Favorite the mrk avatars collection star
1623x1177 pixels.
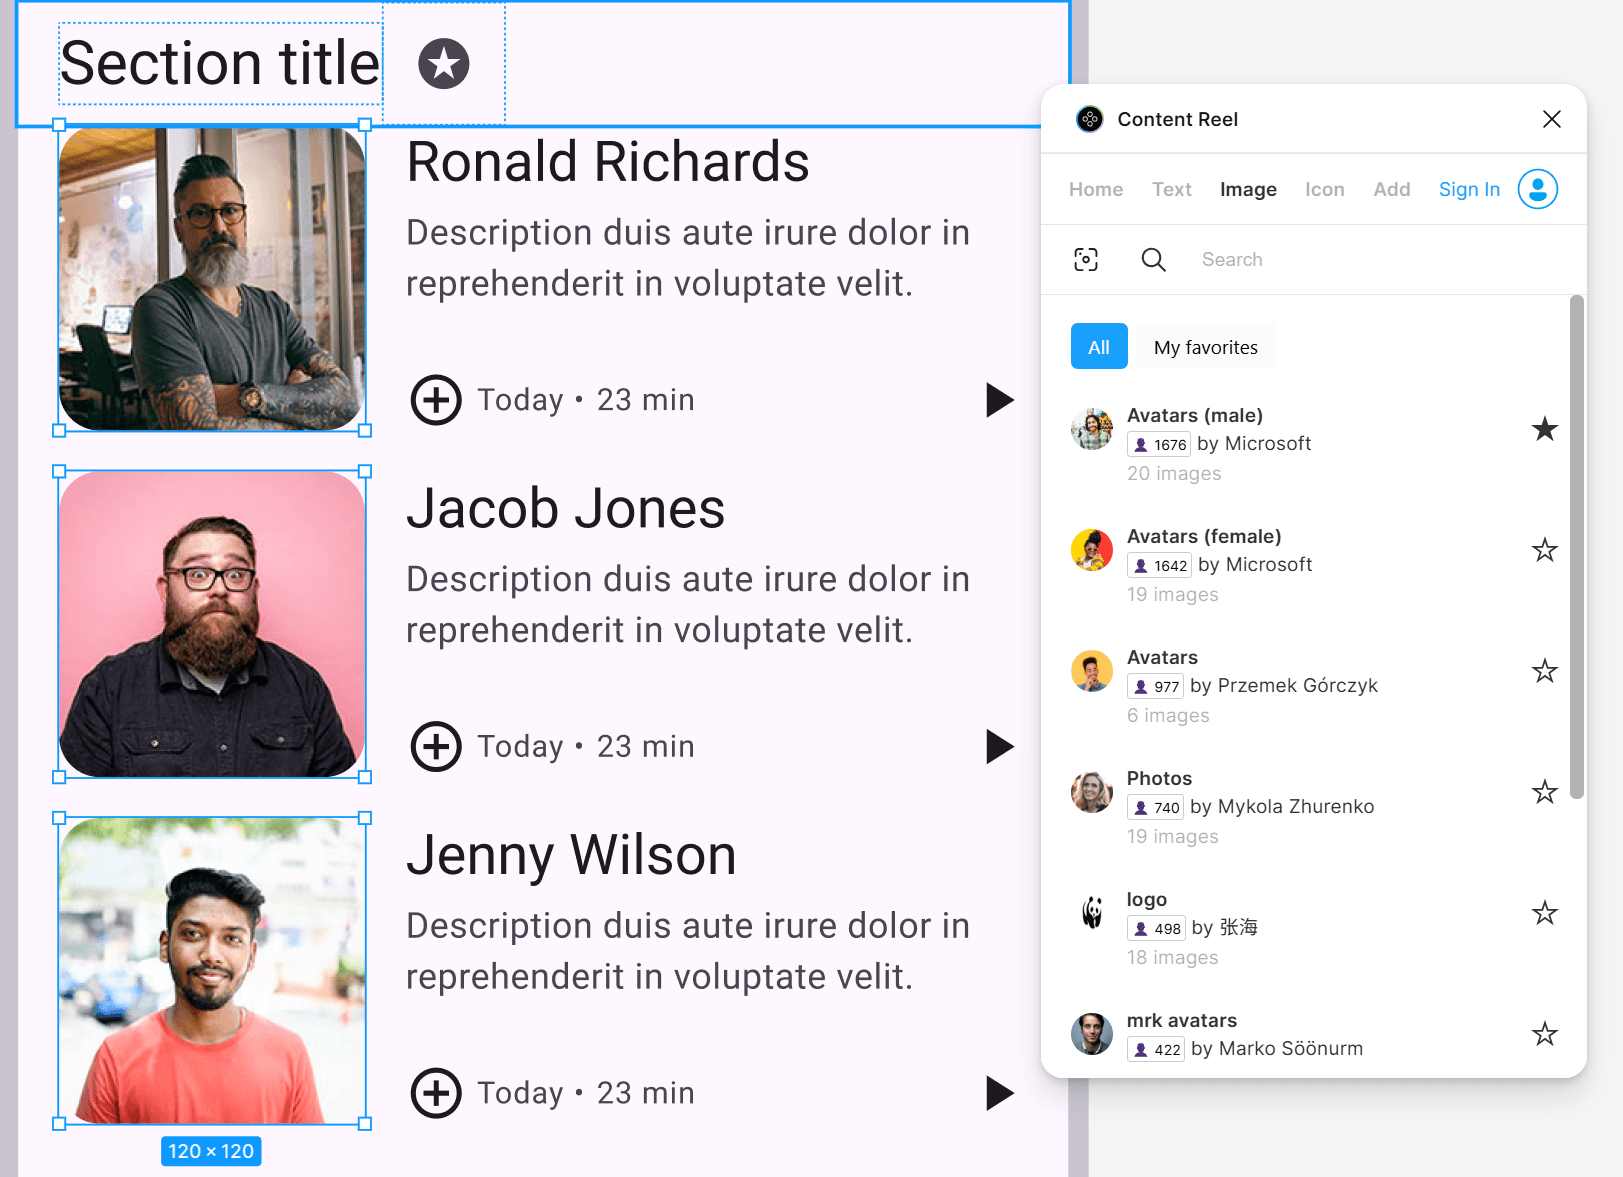click(x=1545, y=1034)
